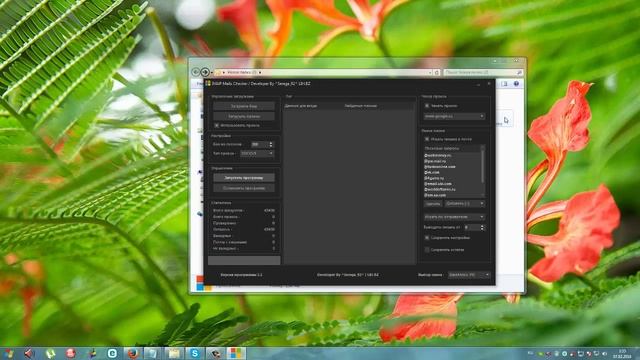
Task: Select @webmoney.ru in the mail list
Action: pos(438,156)
